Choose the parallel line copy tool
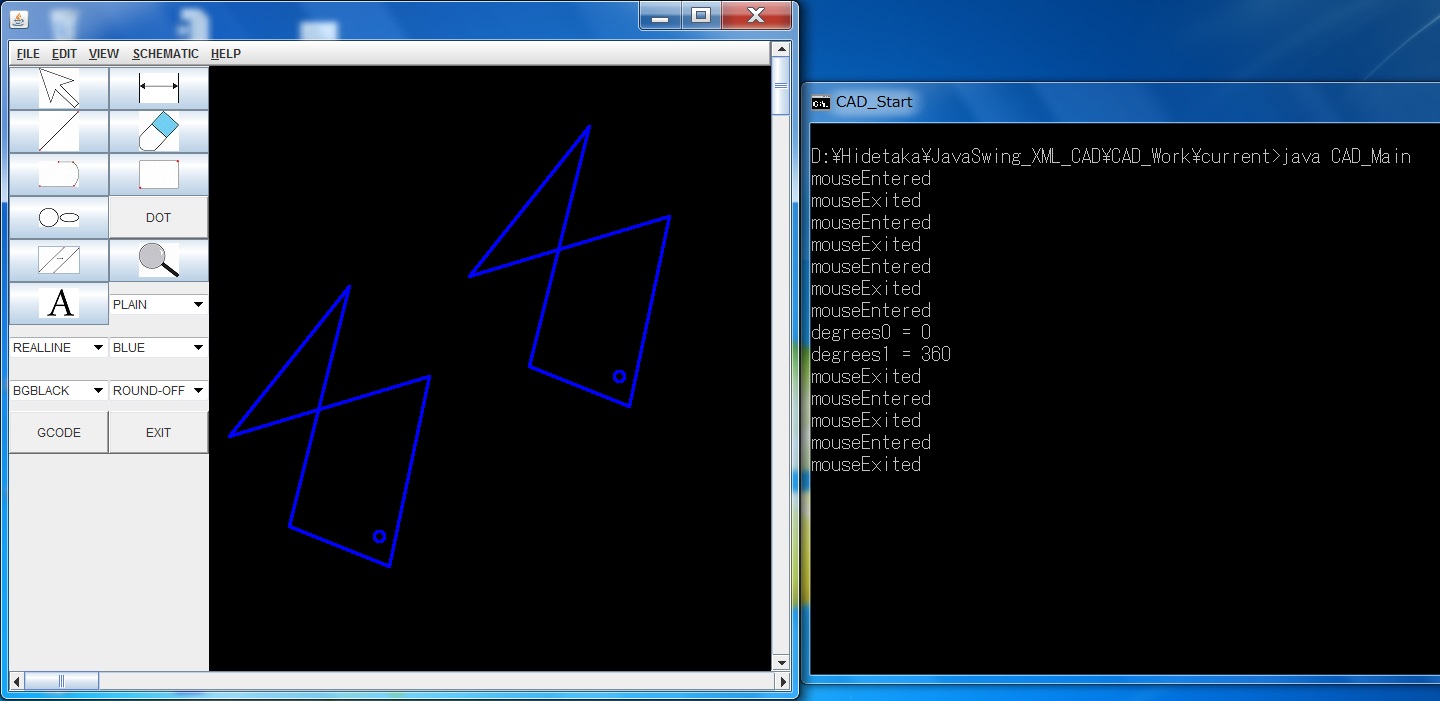The image size is (1440, 701). coord(59,260)
